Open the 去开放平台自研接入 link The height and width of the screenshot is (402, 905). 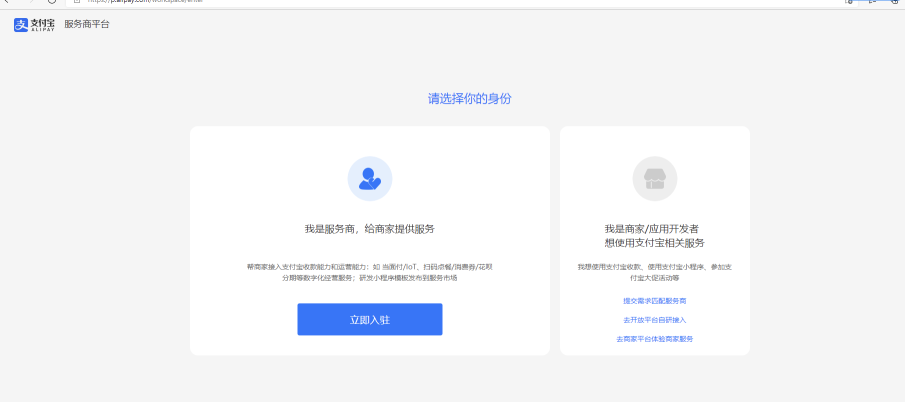pyautogui.click(x=655, y=320)
